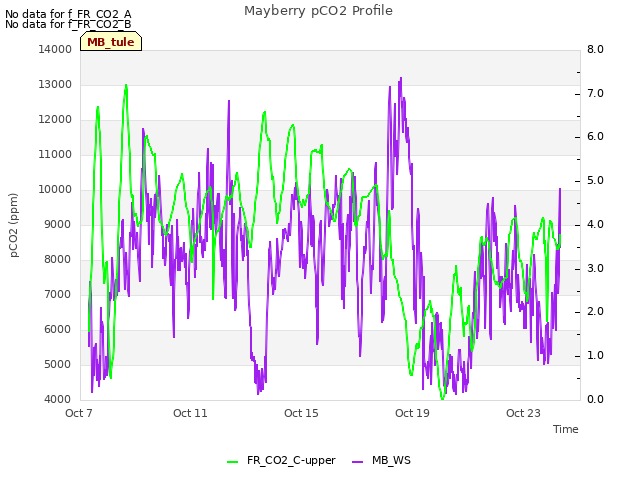The width and height of the screenshot is (640, 480).
Task: Click the 8000 left axis label
Action: click(58, 260)
